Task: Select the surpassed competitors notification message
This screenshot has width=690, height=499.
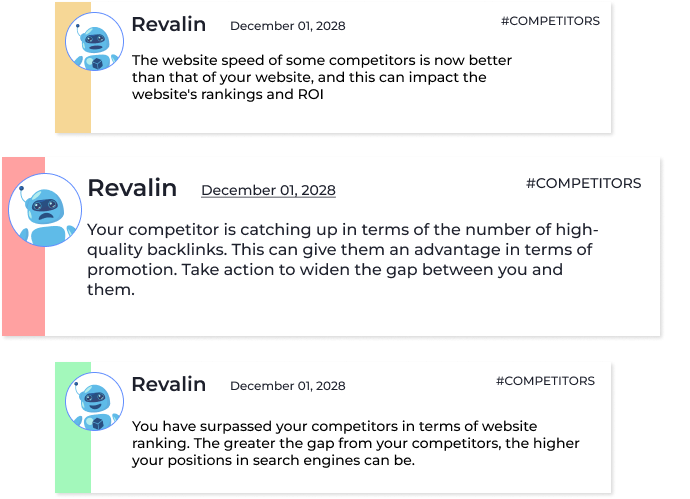Action: [356, 443]
